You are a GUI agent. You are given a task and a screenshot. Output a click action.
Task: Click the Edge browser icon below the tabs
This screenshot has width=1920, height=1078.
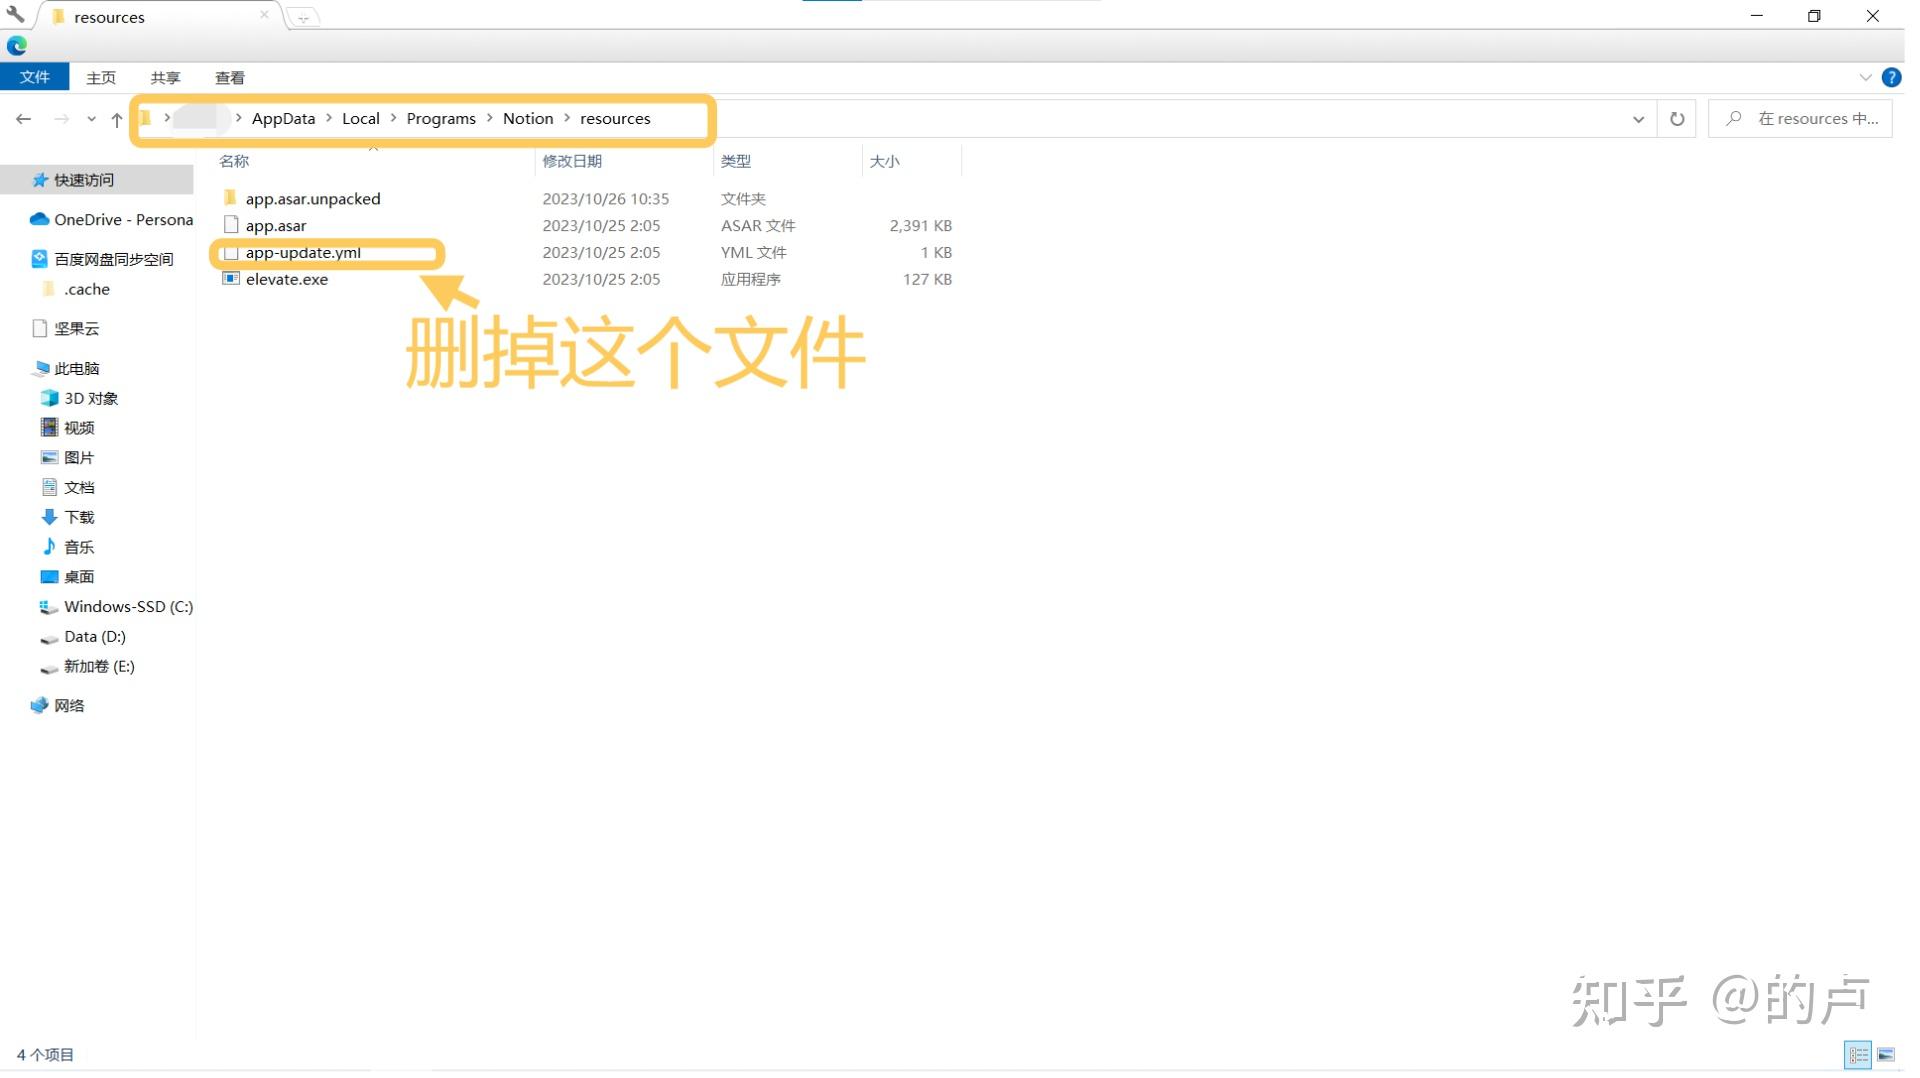tap(17, 45)
